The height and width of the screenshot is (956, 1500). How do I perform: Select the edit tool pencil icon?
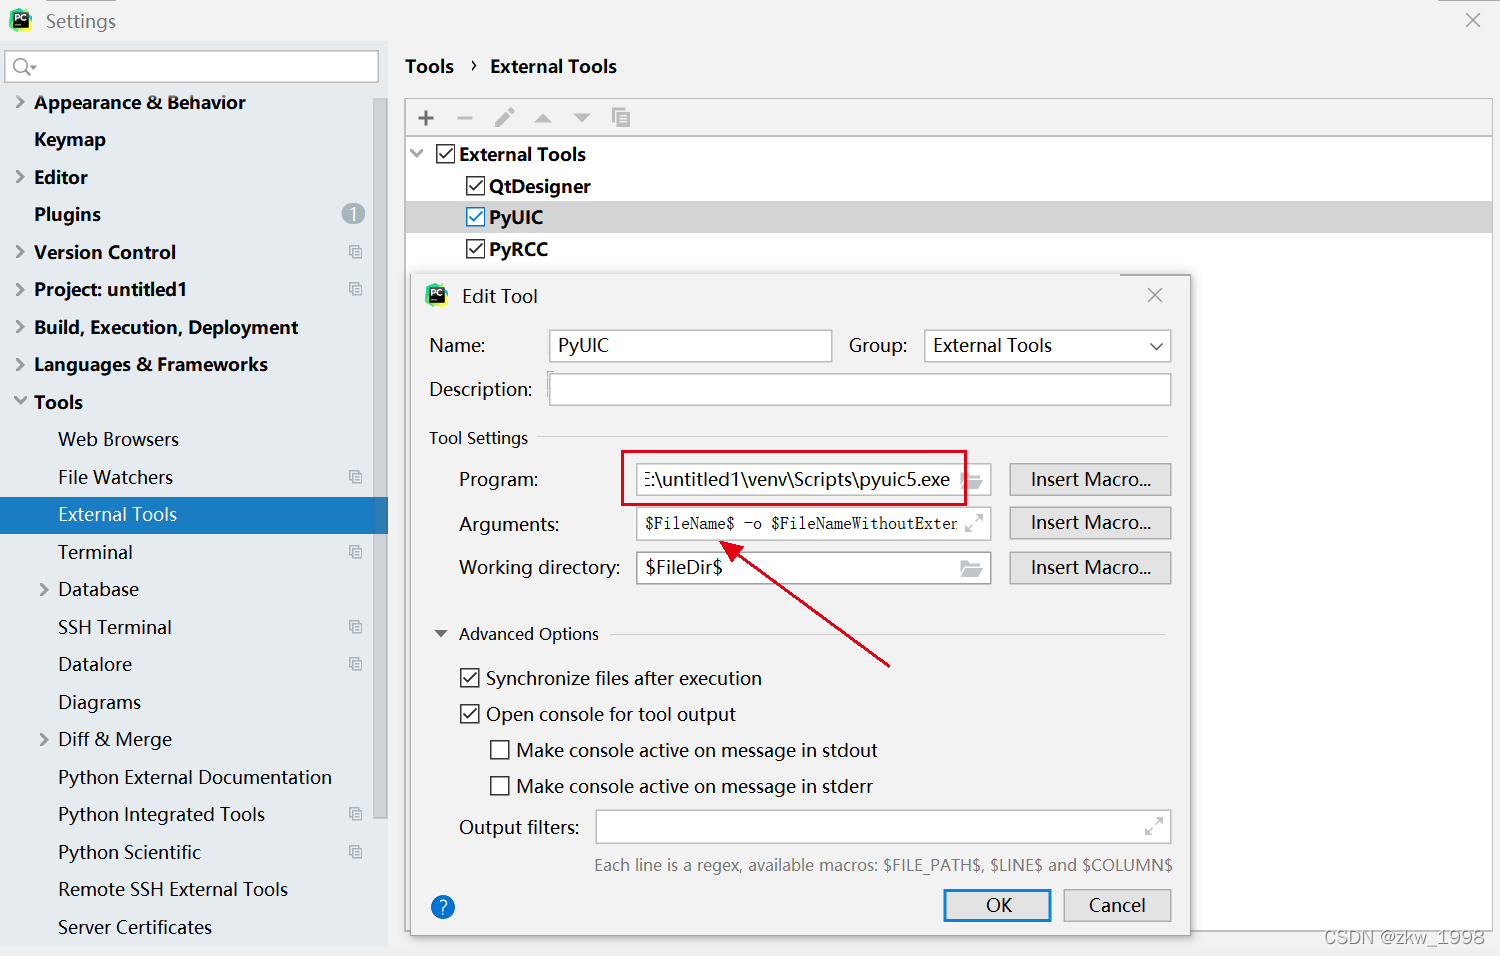click(504, 117)
